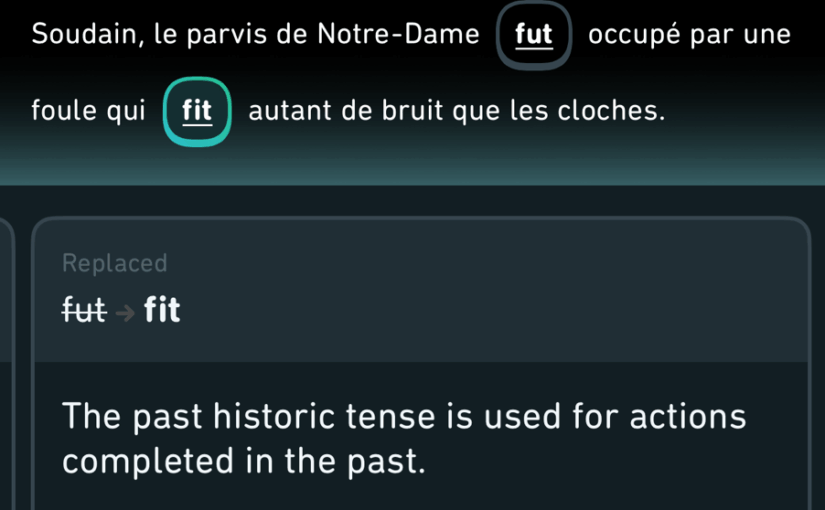Click the word "foule" in the sentence
Screen dimensions: 825x510
[x=64, y=110]
